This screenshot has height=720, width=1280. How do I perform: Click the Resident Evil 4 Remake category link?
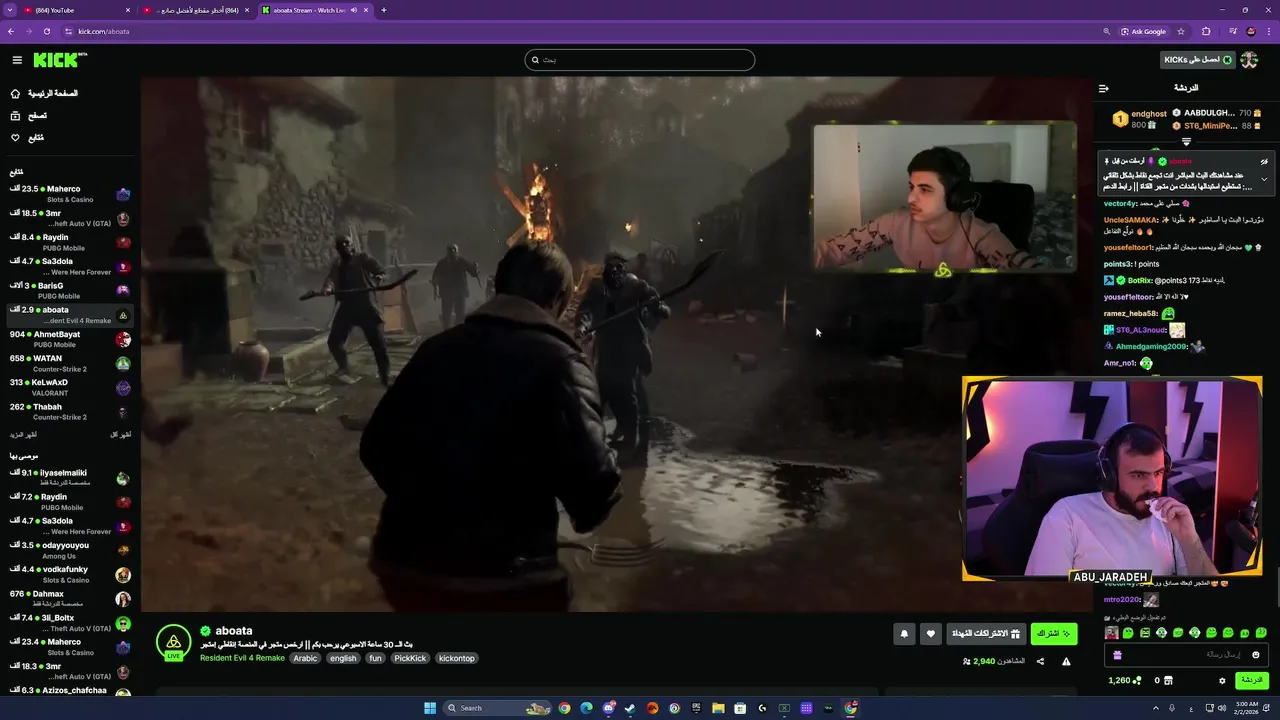point(242,658)
